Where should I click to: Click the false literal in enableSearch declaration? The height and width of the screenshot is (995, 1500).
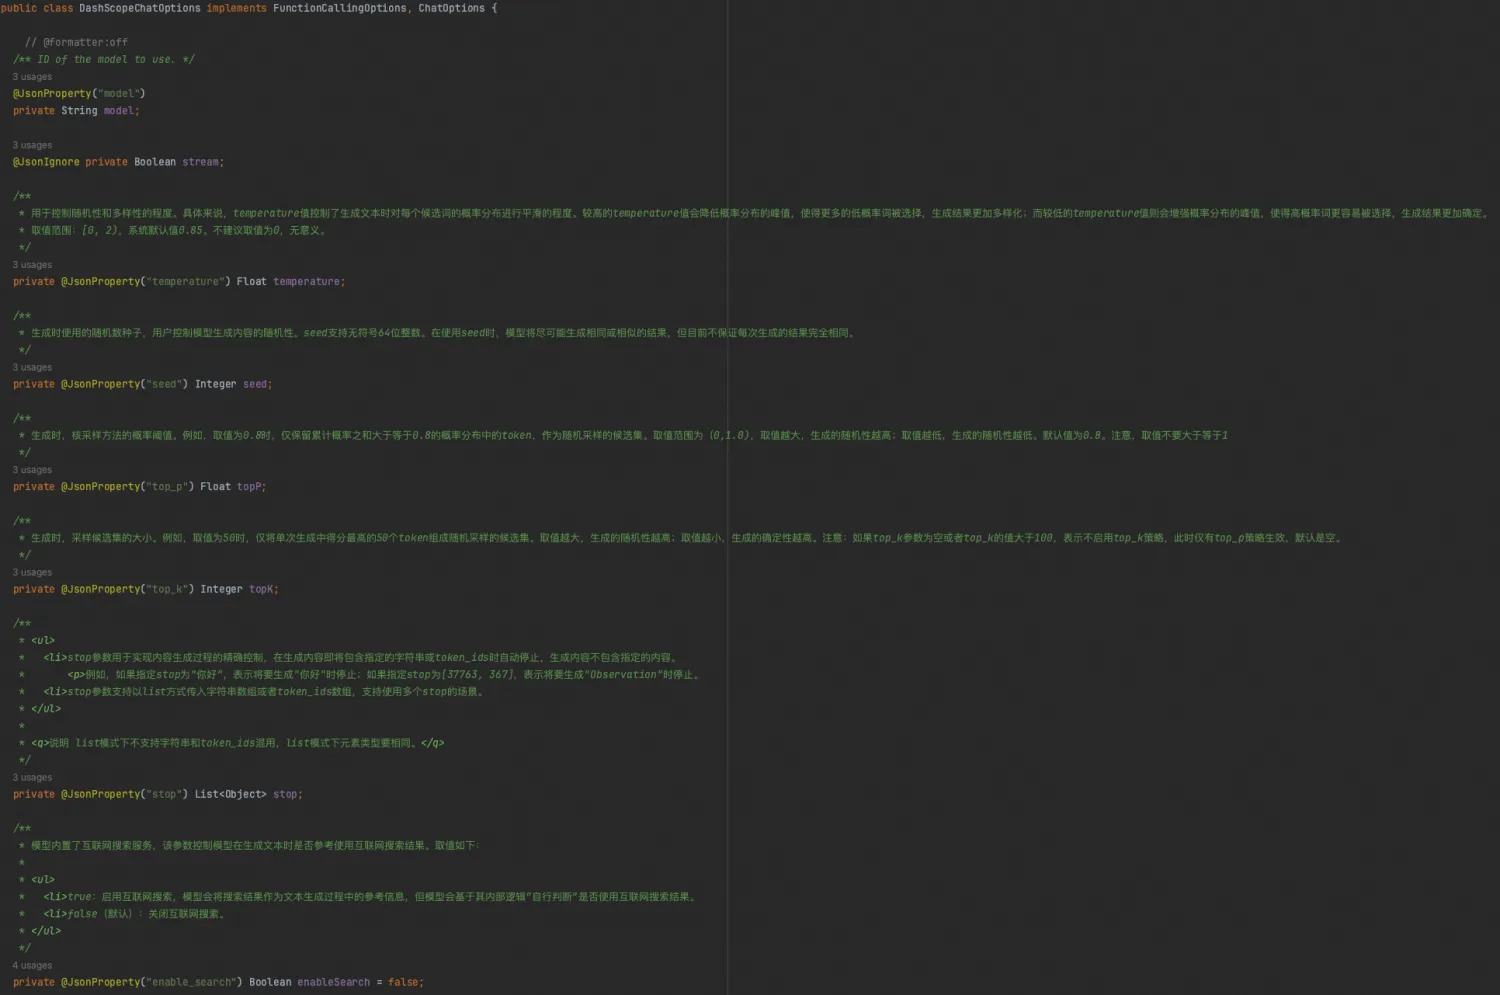click(403, 982)
